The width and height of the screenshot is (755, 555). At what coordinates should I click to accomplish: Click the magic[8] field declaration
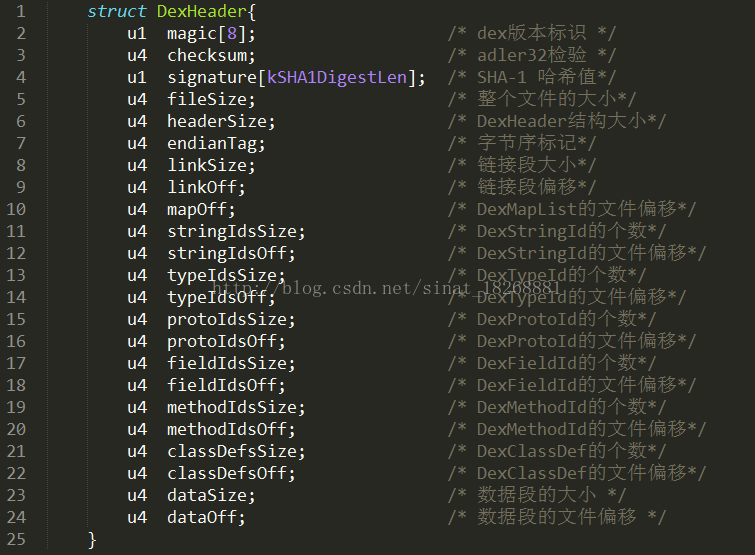(x=211, y=34)
